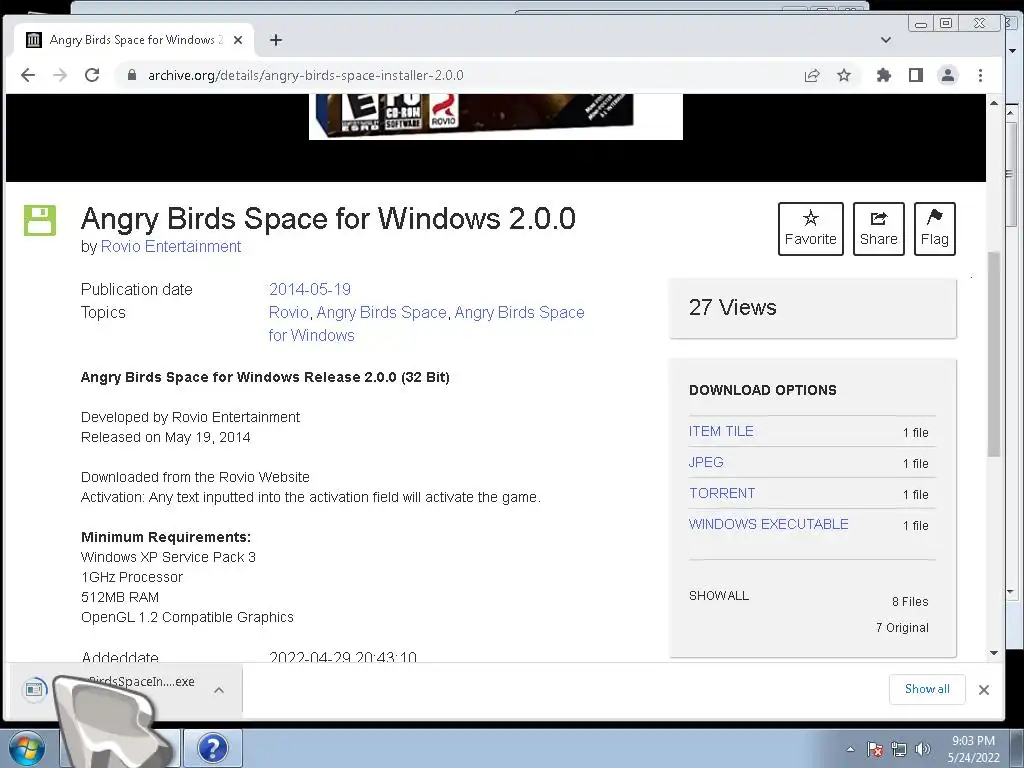
Task: Click page scrollbar up arrow
Action: pos(994,103)
